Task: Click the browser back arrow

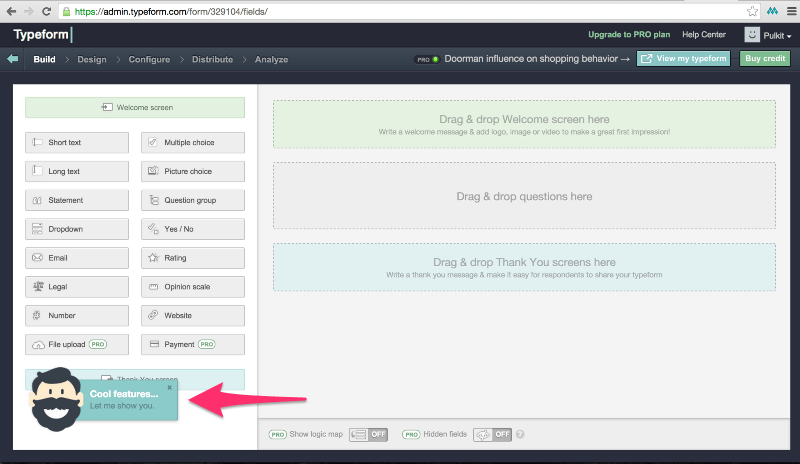Action: (x=11, y=11)
